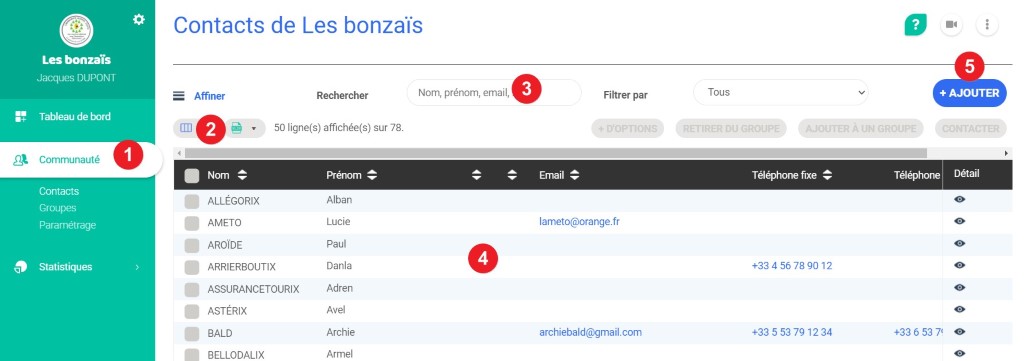Check the box next to BALD
1024x361 pixels.
pos(191,334)
